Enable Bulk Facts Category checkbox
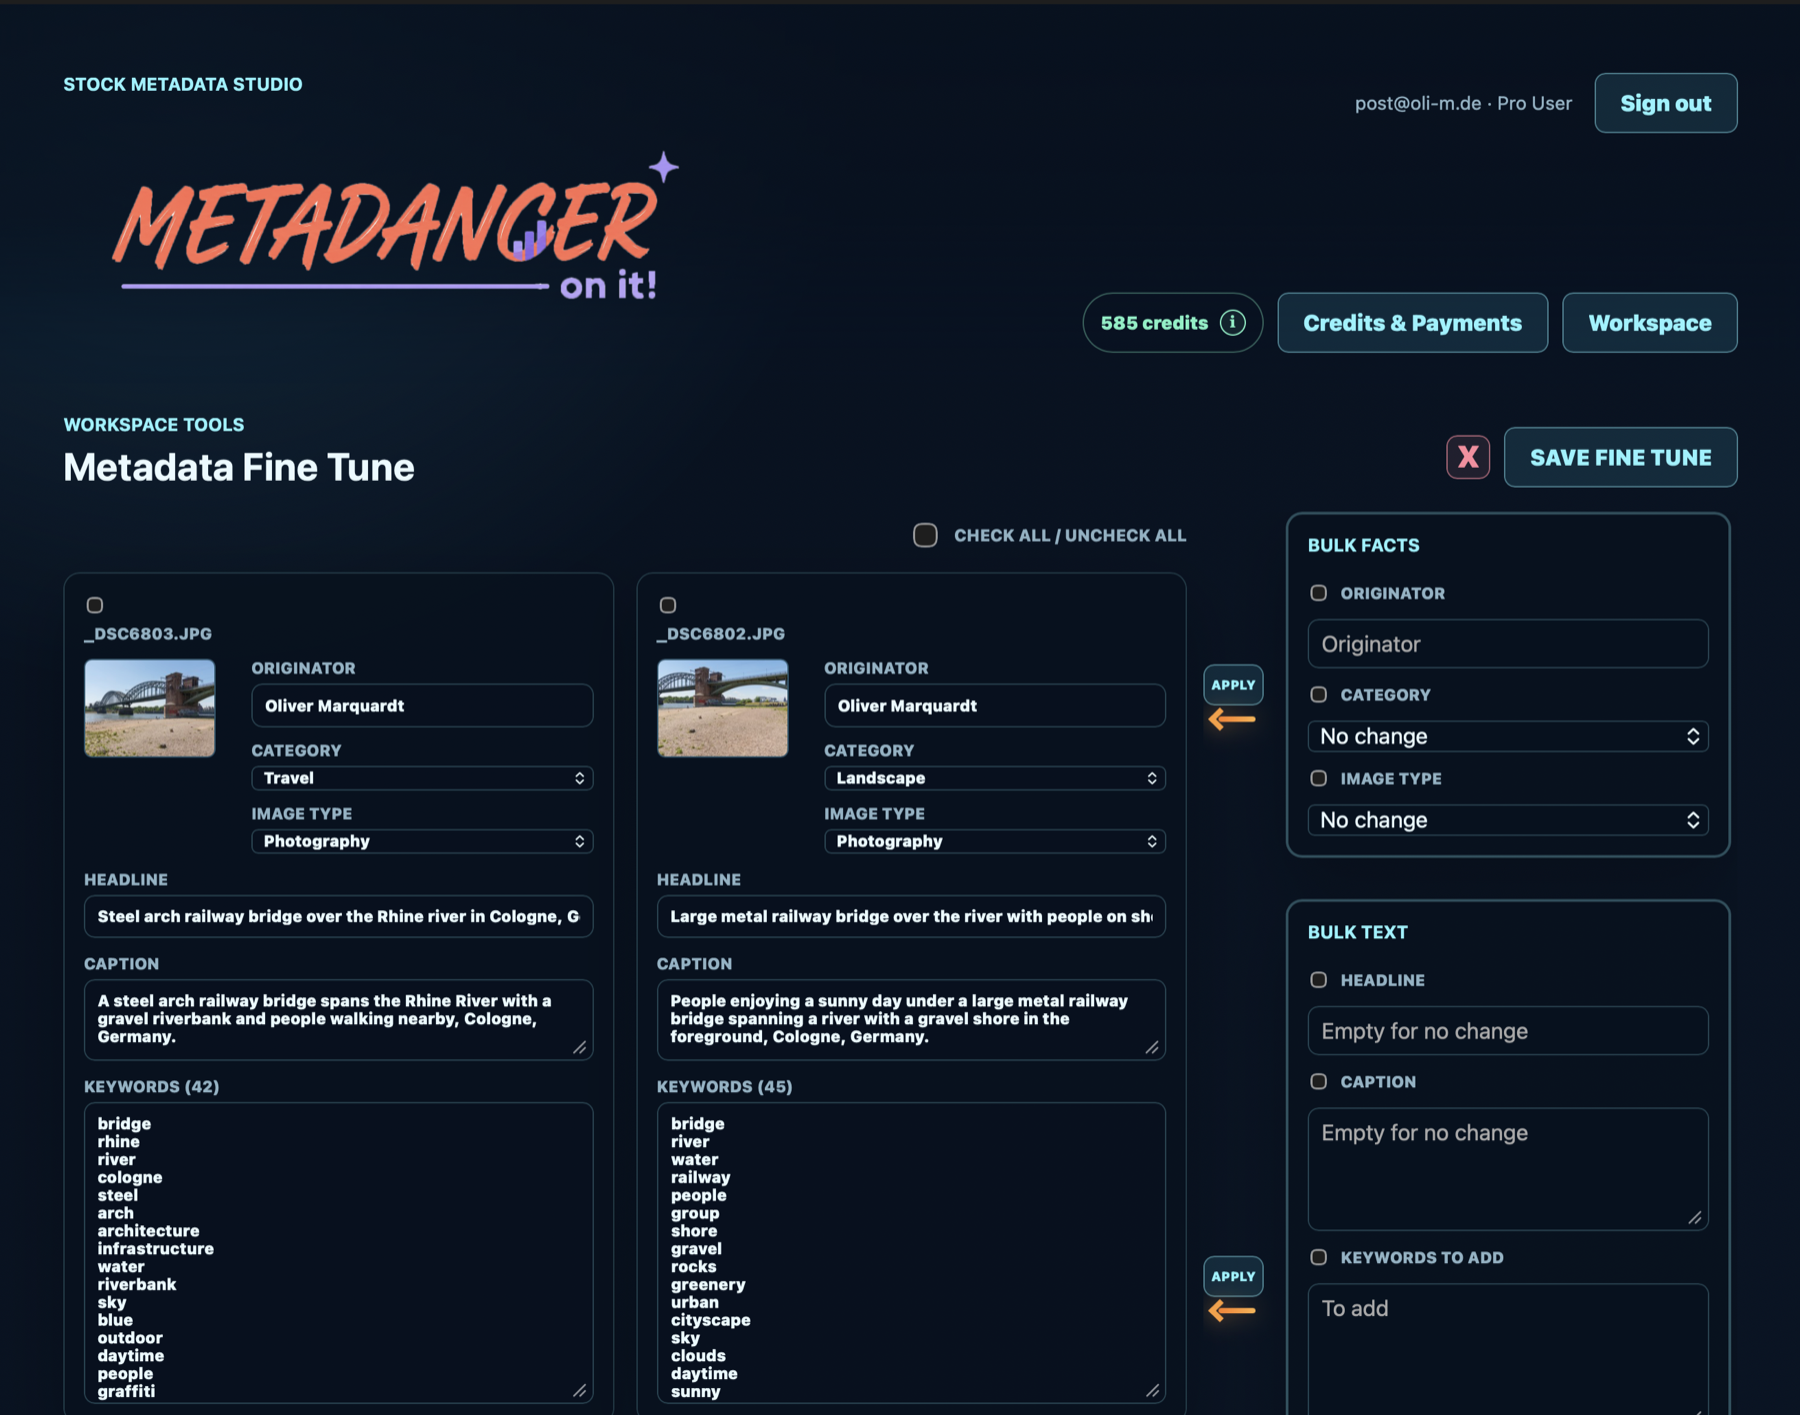 click(x=1319, y=694)
